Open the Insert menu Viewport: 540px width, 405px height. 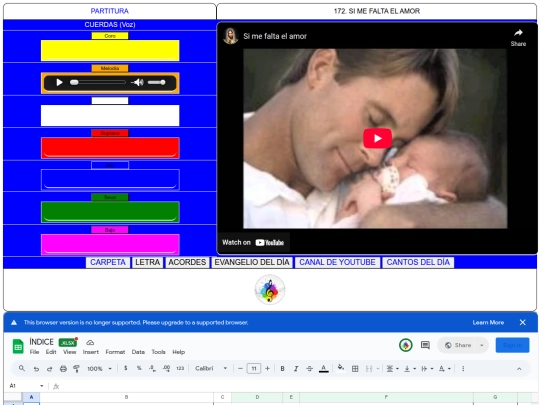point(91,352)
